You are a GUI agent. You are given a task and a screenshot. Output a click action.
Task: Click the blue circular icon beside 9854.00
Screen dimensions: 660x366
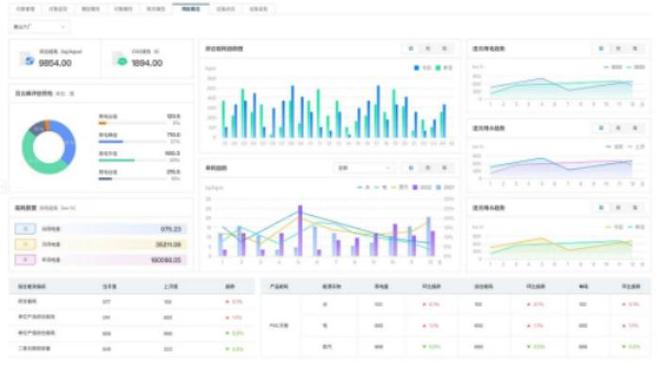click(x=29, y=60)
